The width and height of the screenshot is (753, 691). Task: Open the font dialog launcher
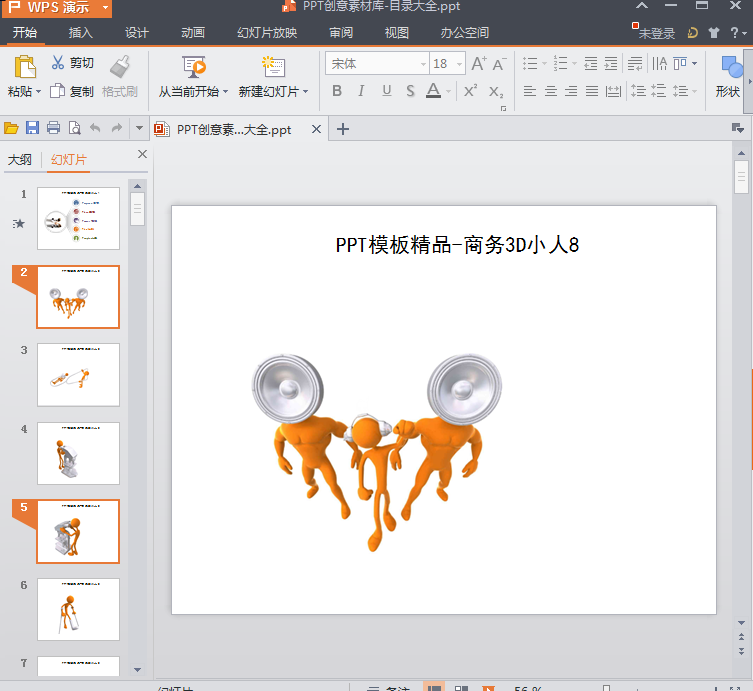pyautogui.click(x=503, y=109)
